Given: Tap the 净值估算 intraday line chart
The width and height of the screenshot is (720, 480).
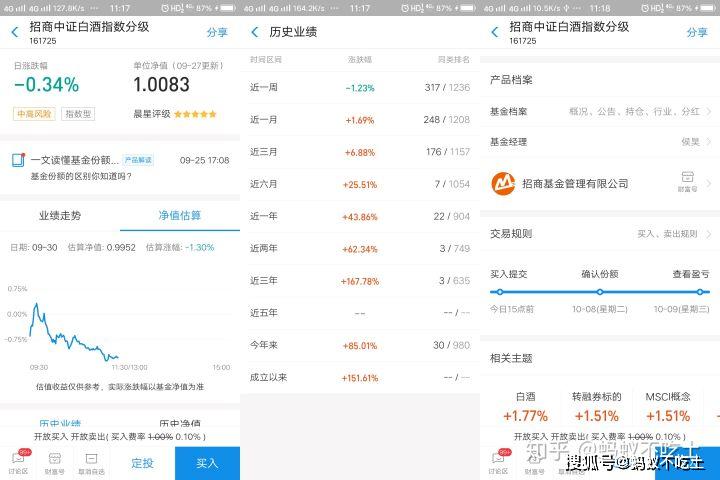Looking at the screenshot, I should tap(119, 326).
